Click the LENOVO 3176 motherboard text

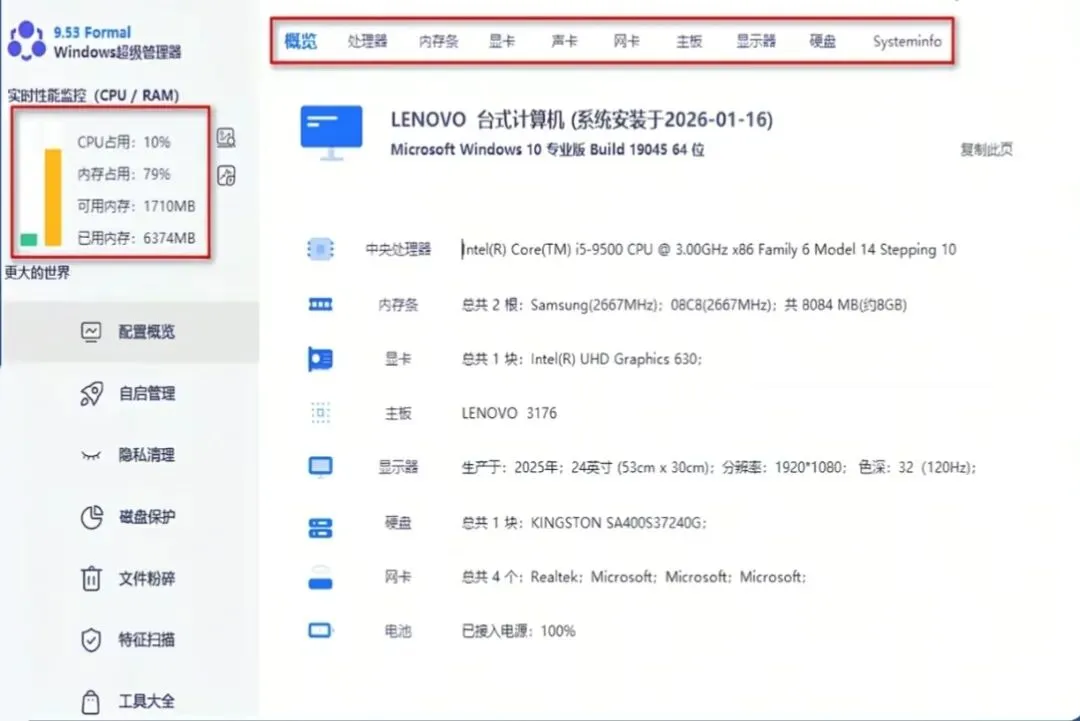click(x=509, y=413)
